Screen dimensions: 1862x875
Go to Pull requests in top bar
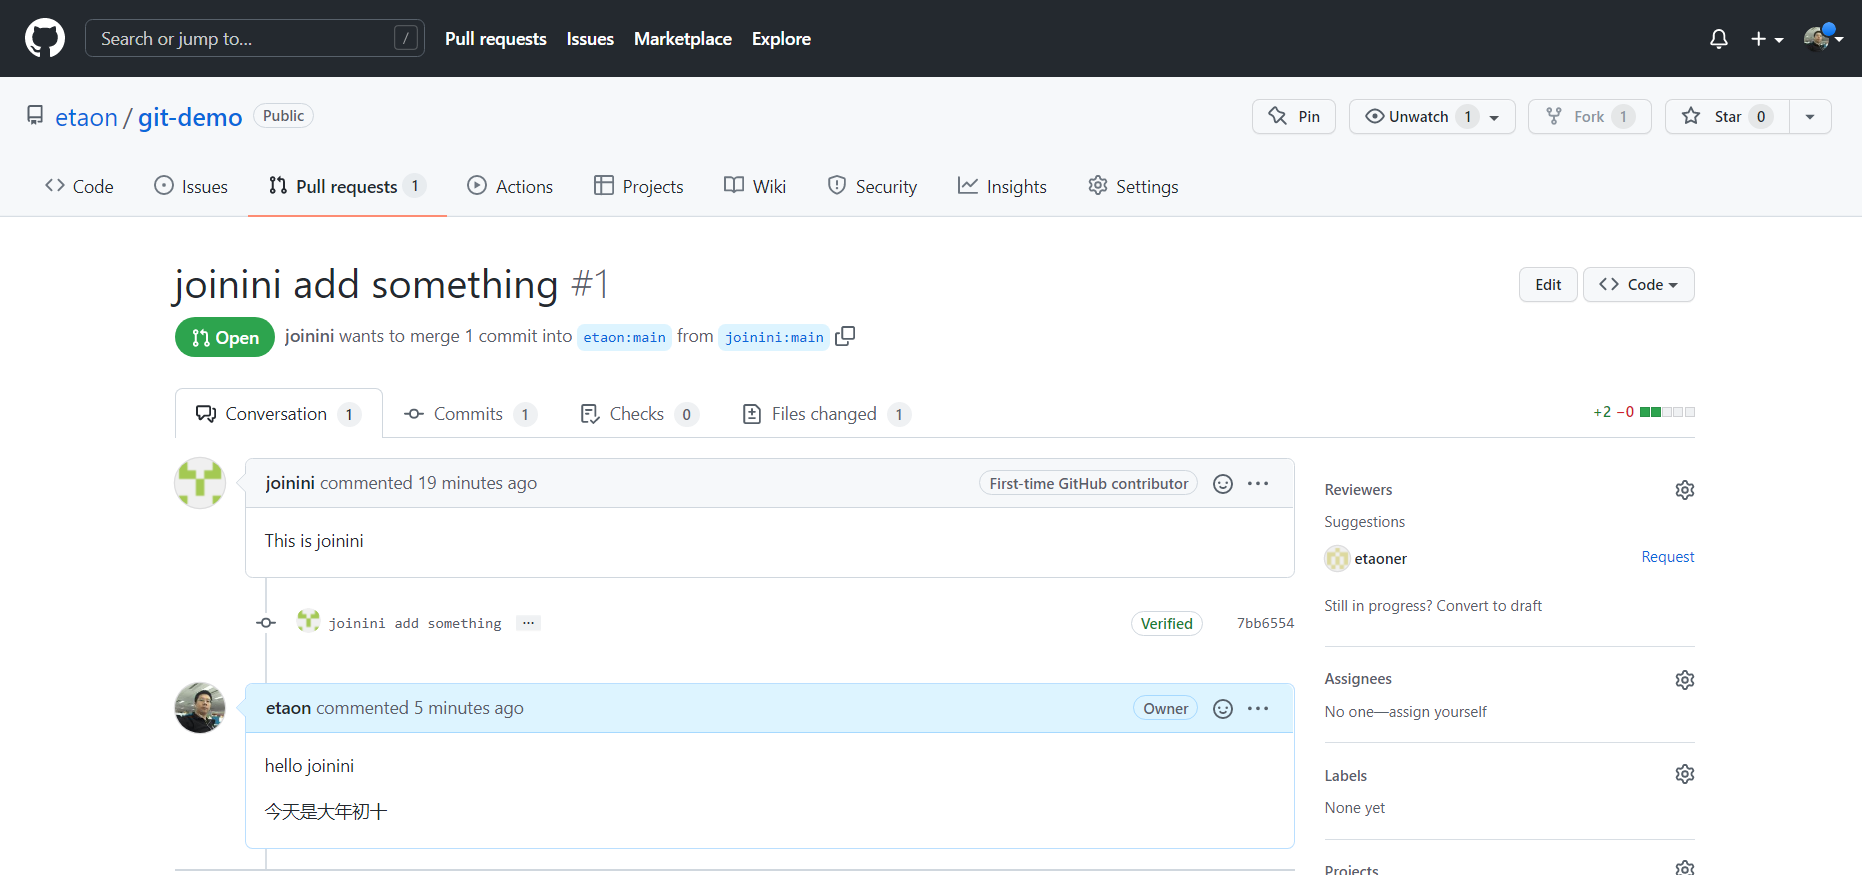496,39
